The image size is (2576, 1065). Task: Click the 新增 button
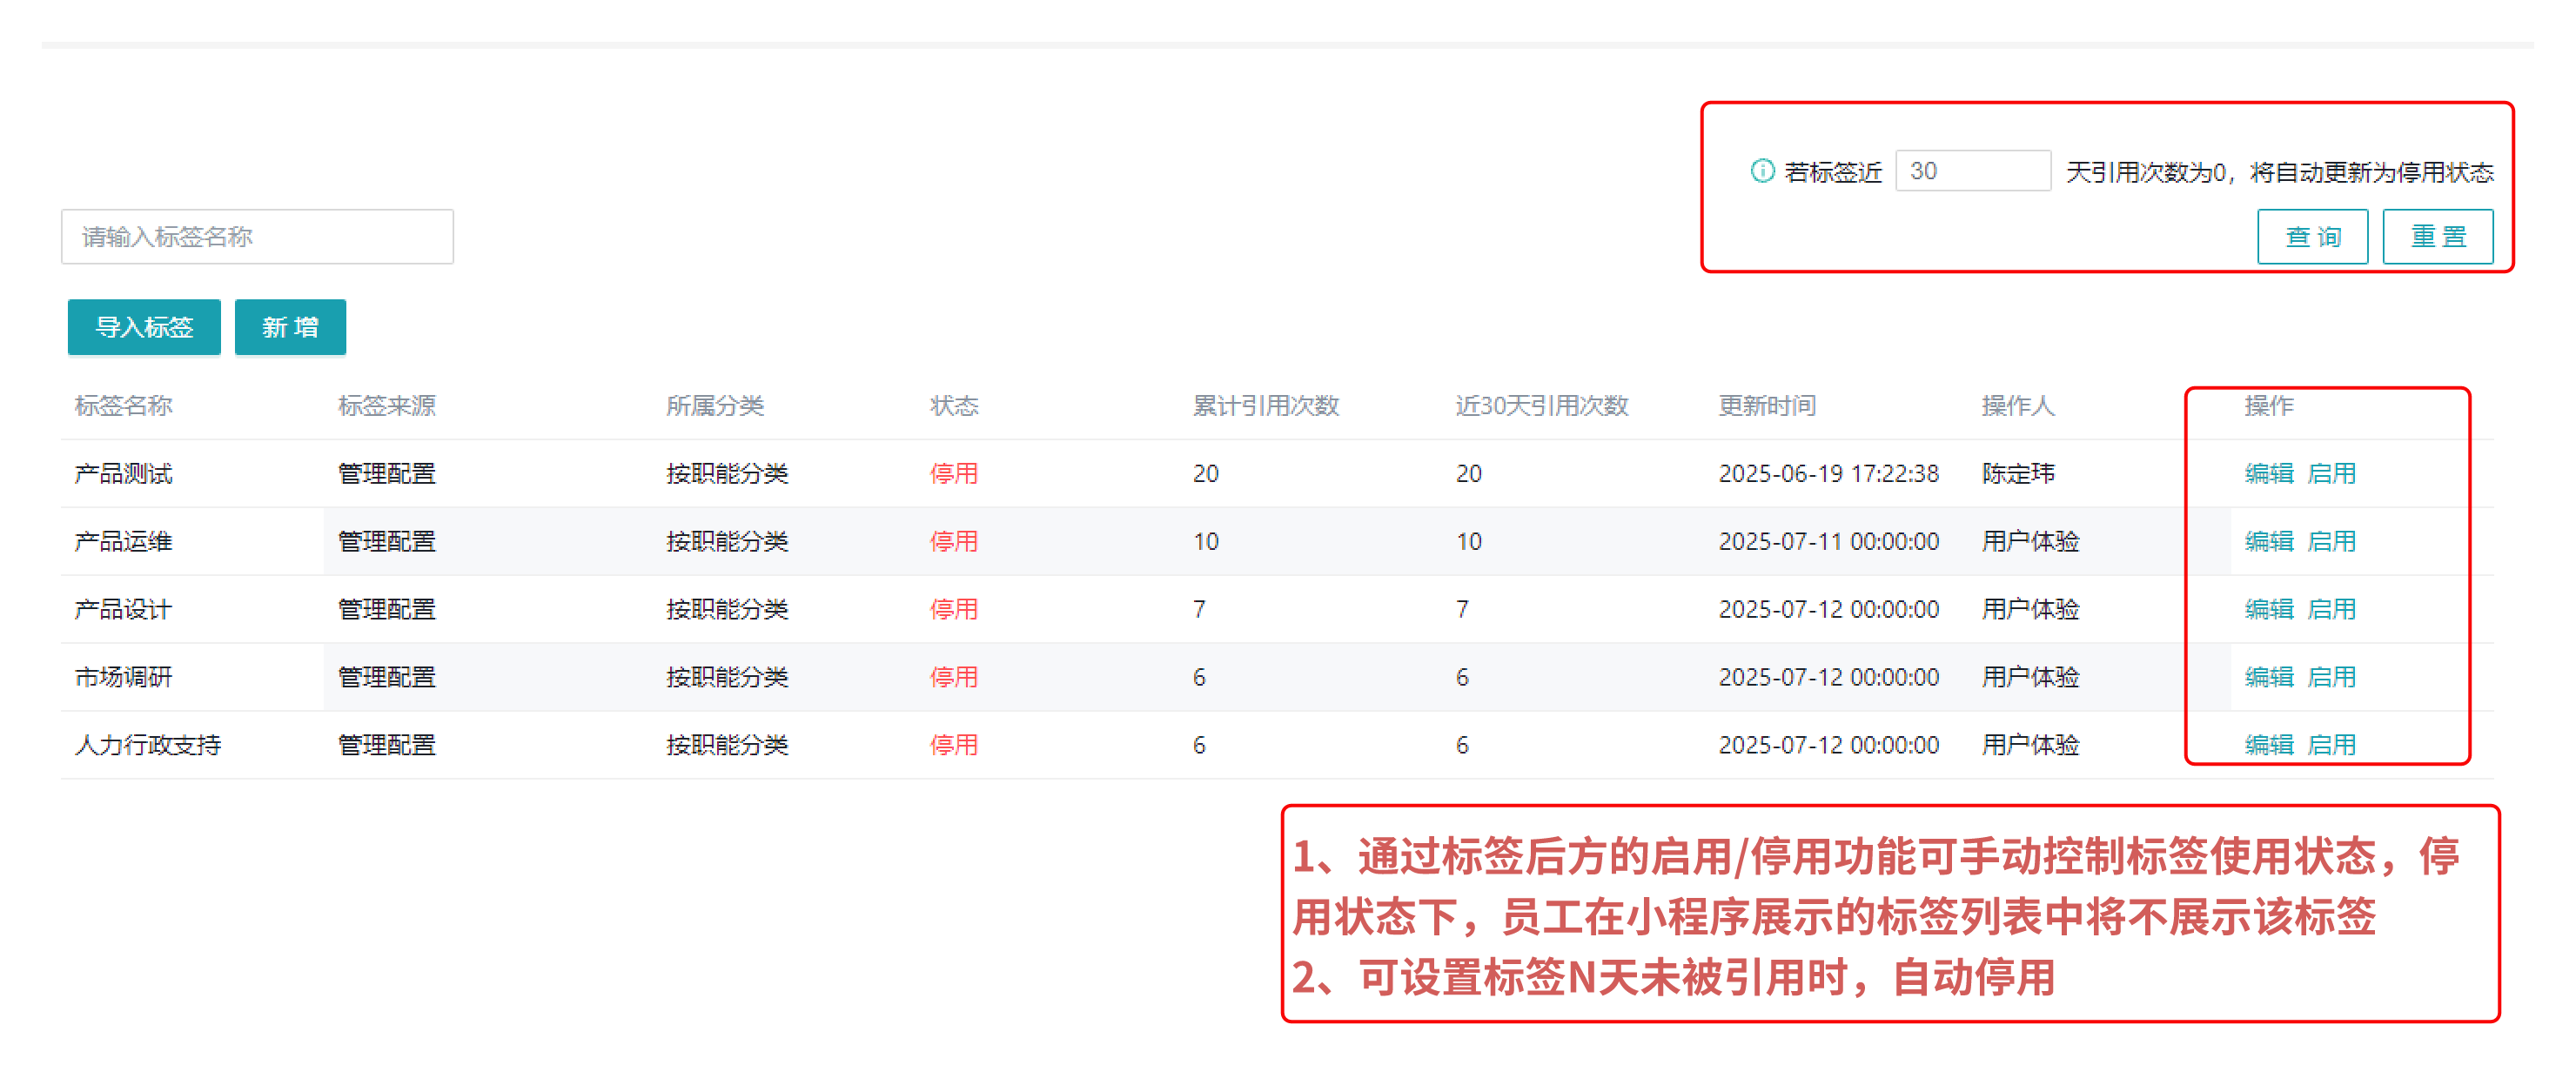coord(290,327)
